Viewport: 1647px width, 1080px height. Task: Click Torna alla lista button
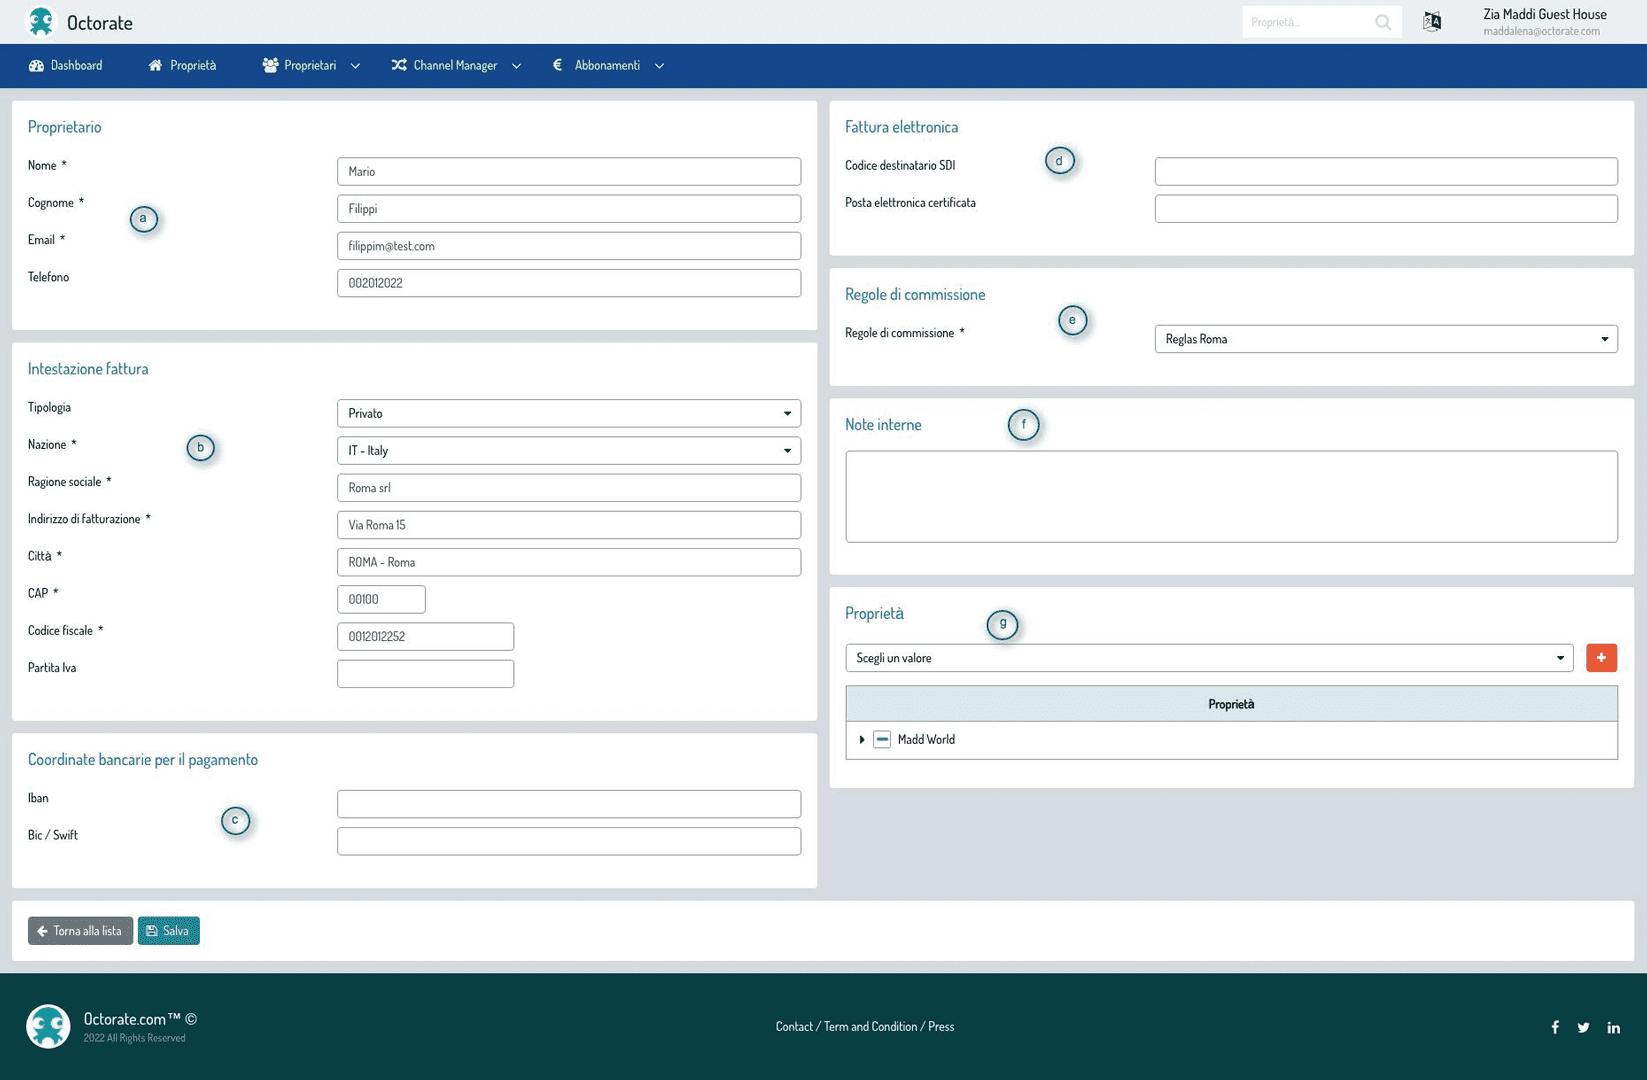pos(80,931)
